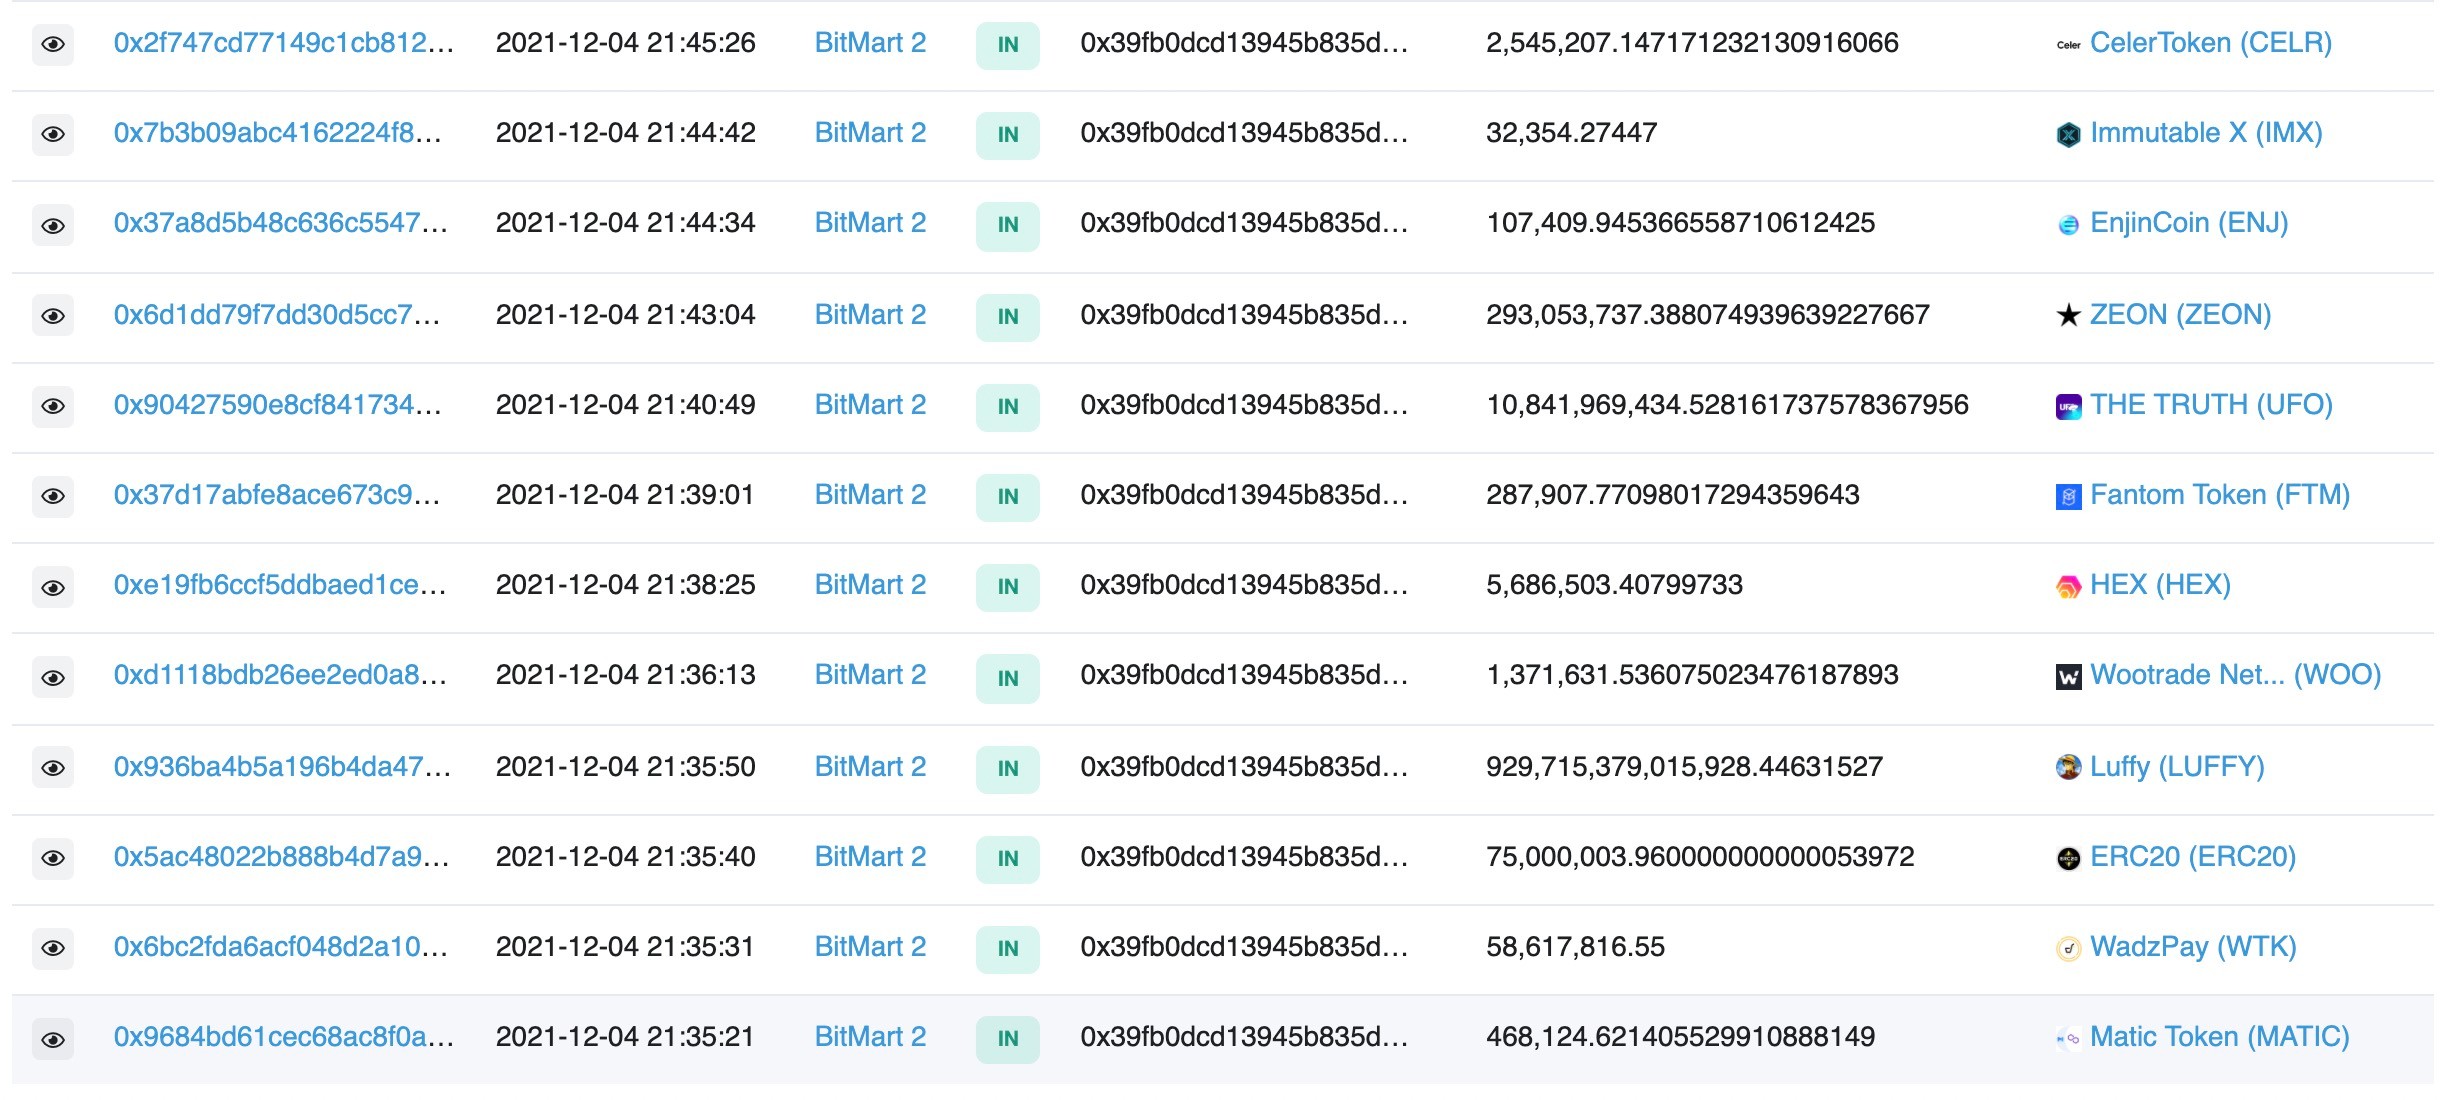The width and height of the screenshot is (2452, 1100).
Task: Select the Fantom Token logo icon
Action: pyautogui.click(x=2068, y=496)
